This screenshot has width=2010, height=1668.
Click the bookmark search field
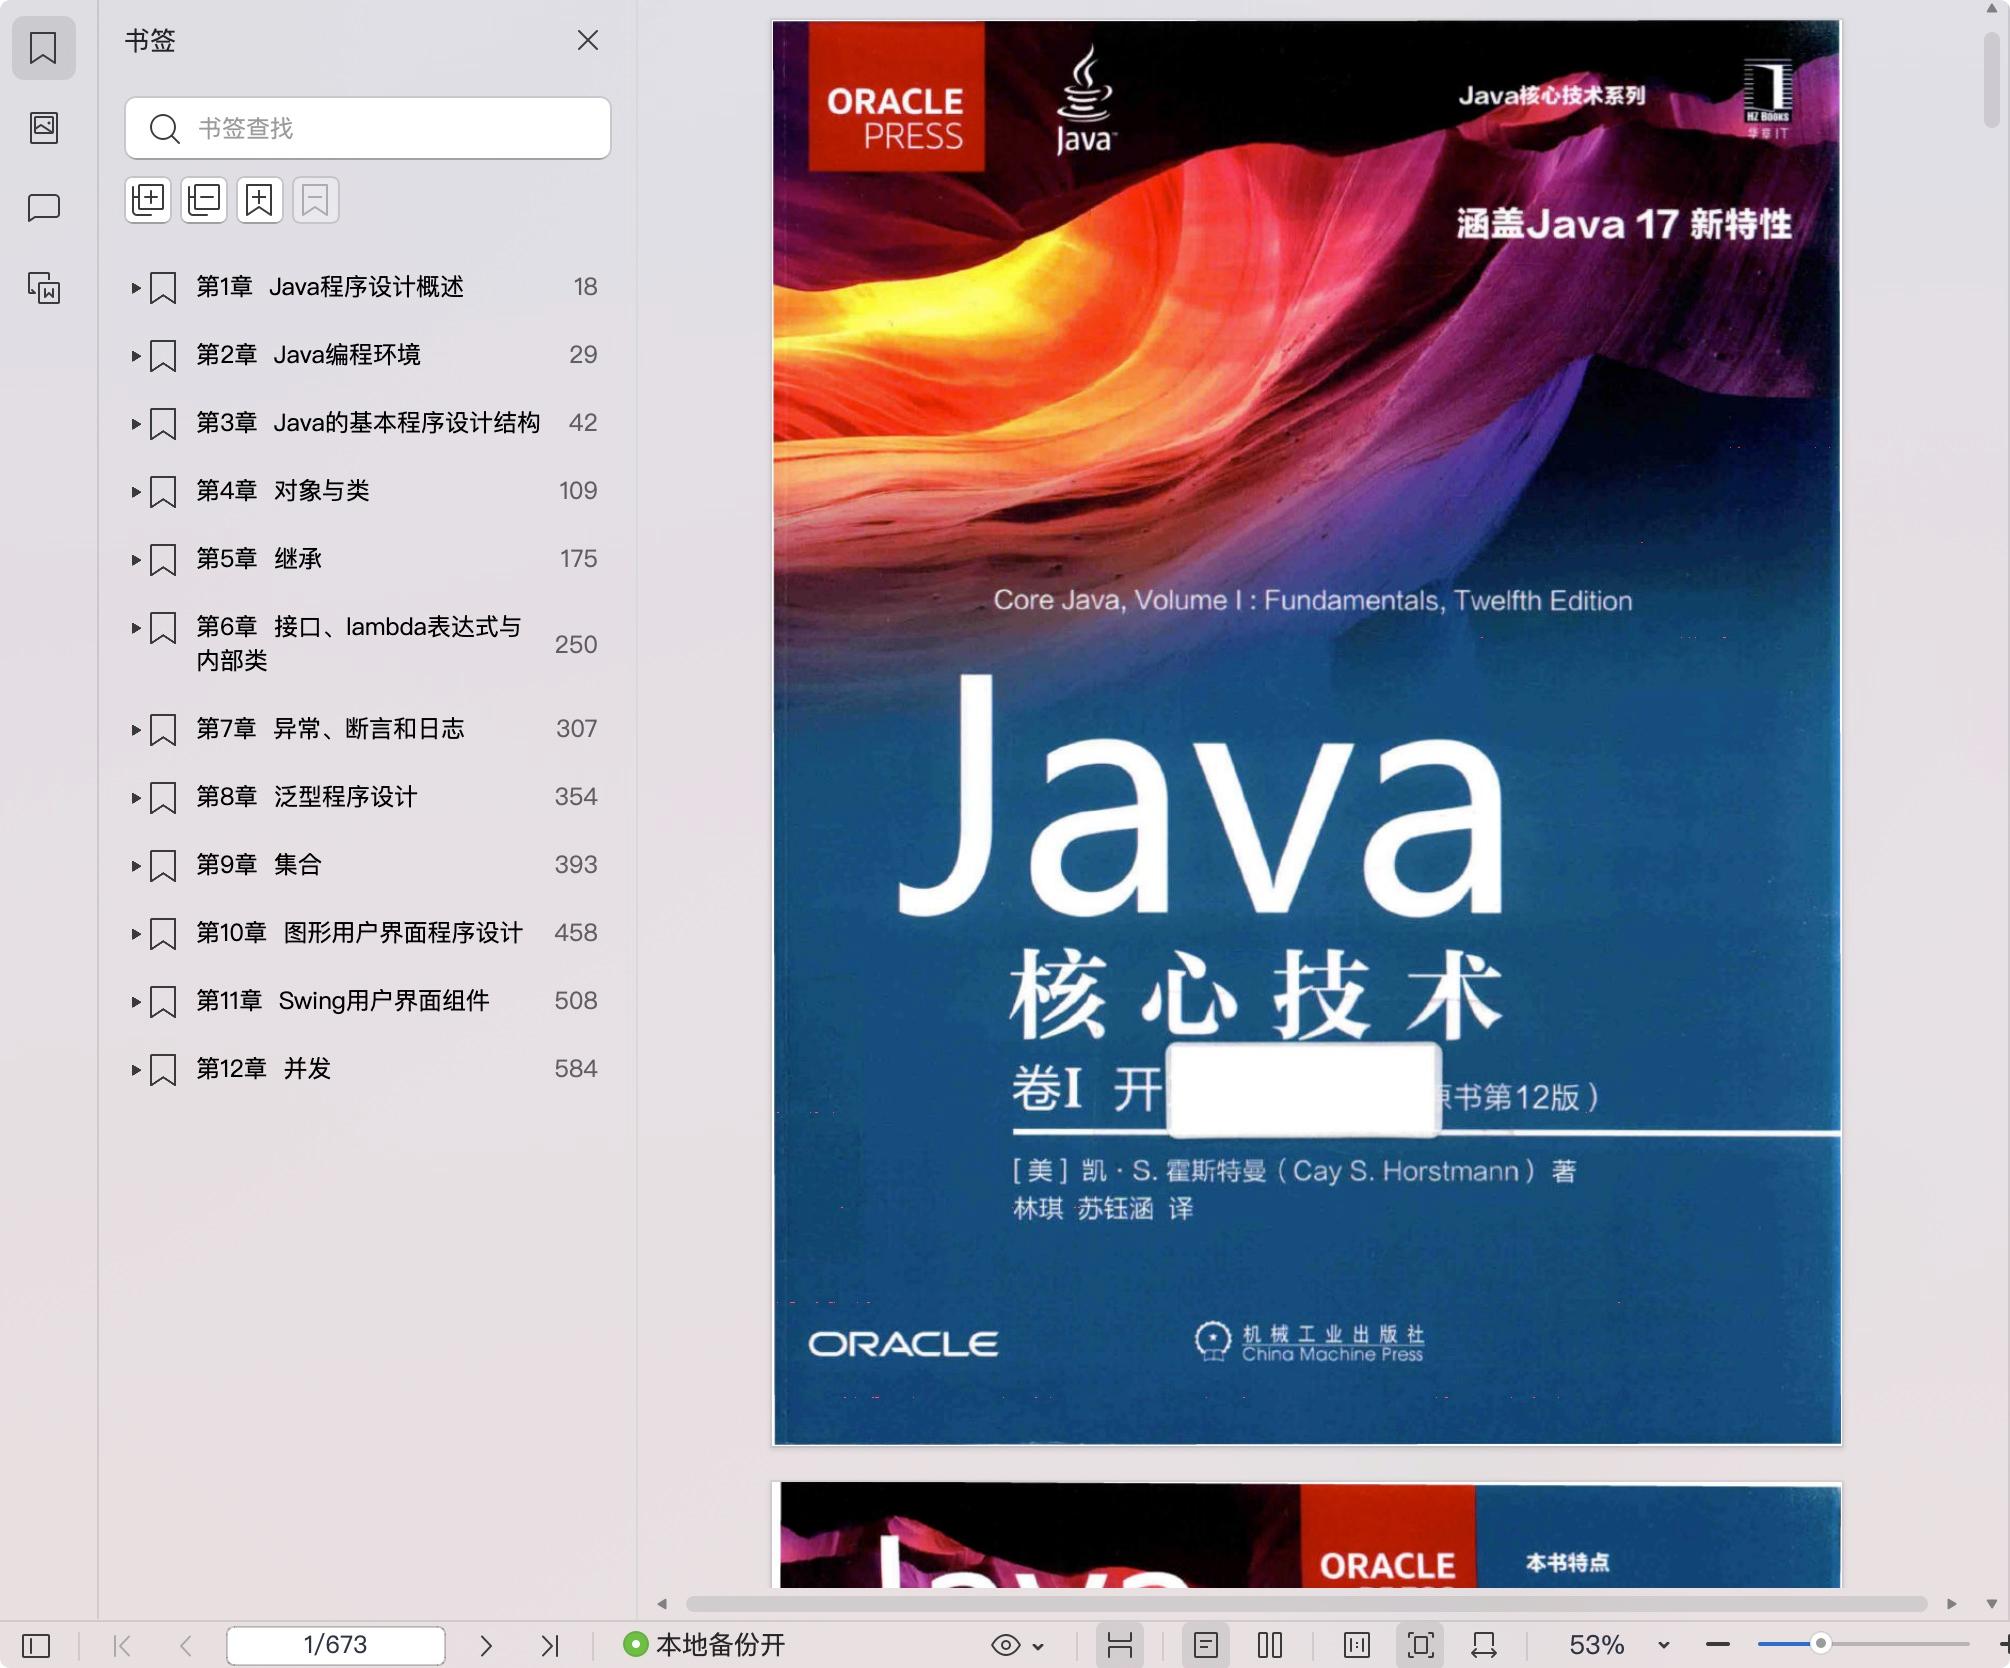point(367,128)
